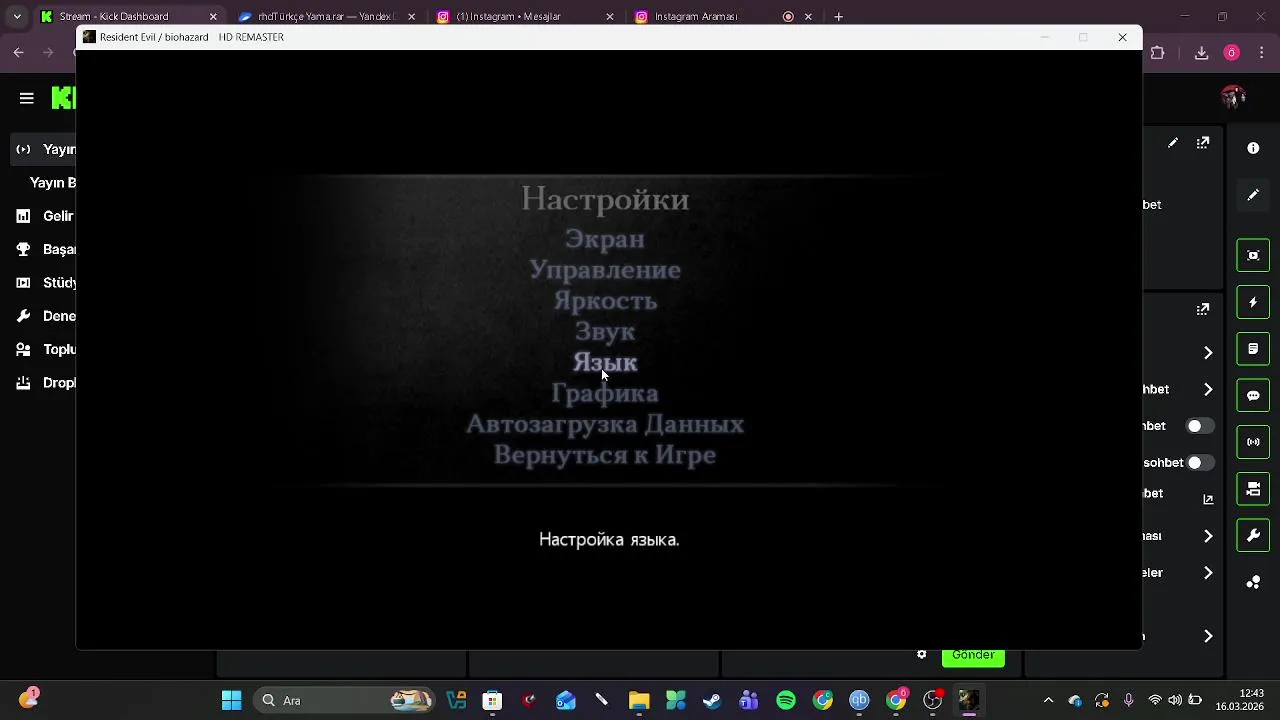Open Drops item in Kick sidebar

click(x=46, y=383)
